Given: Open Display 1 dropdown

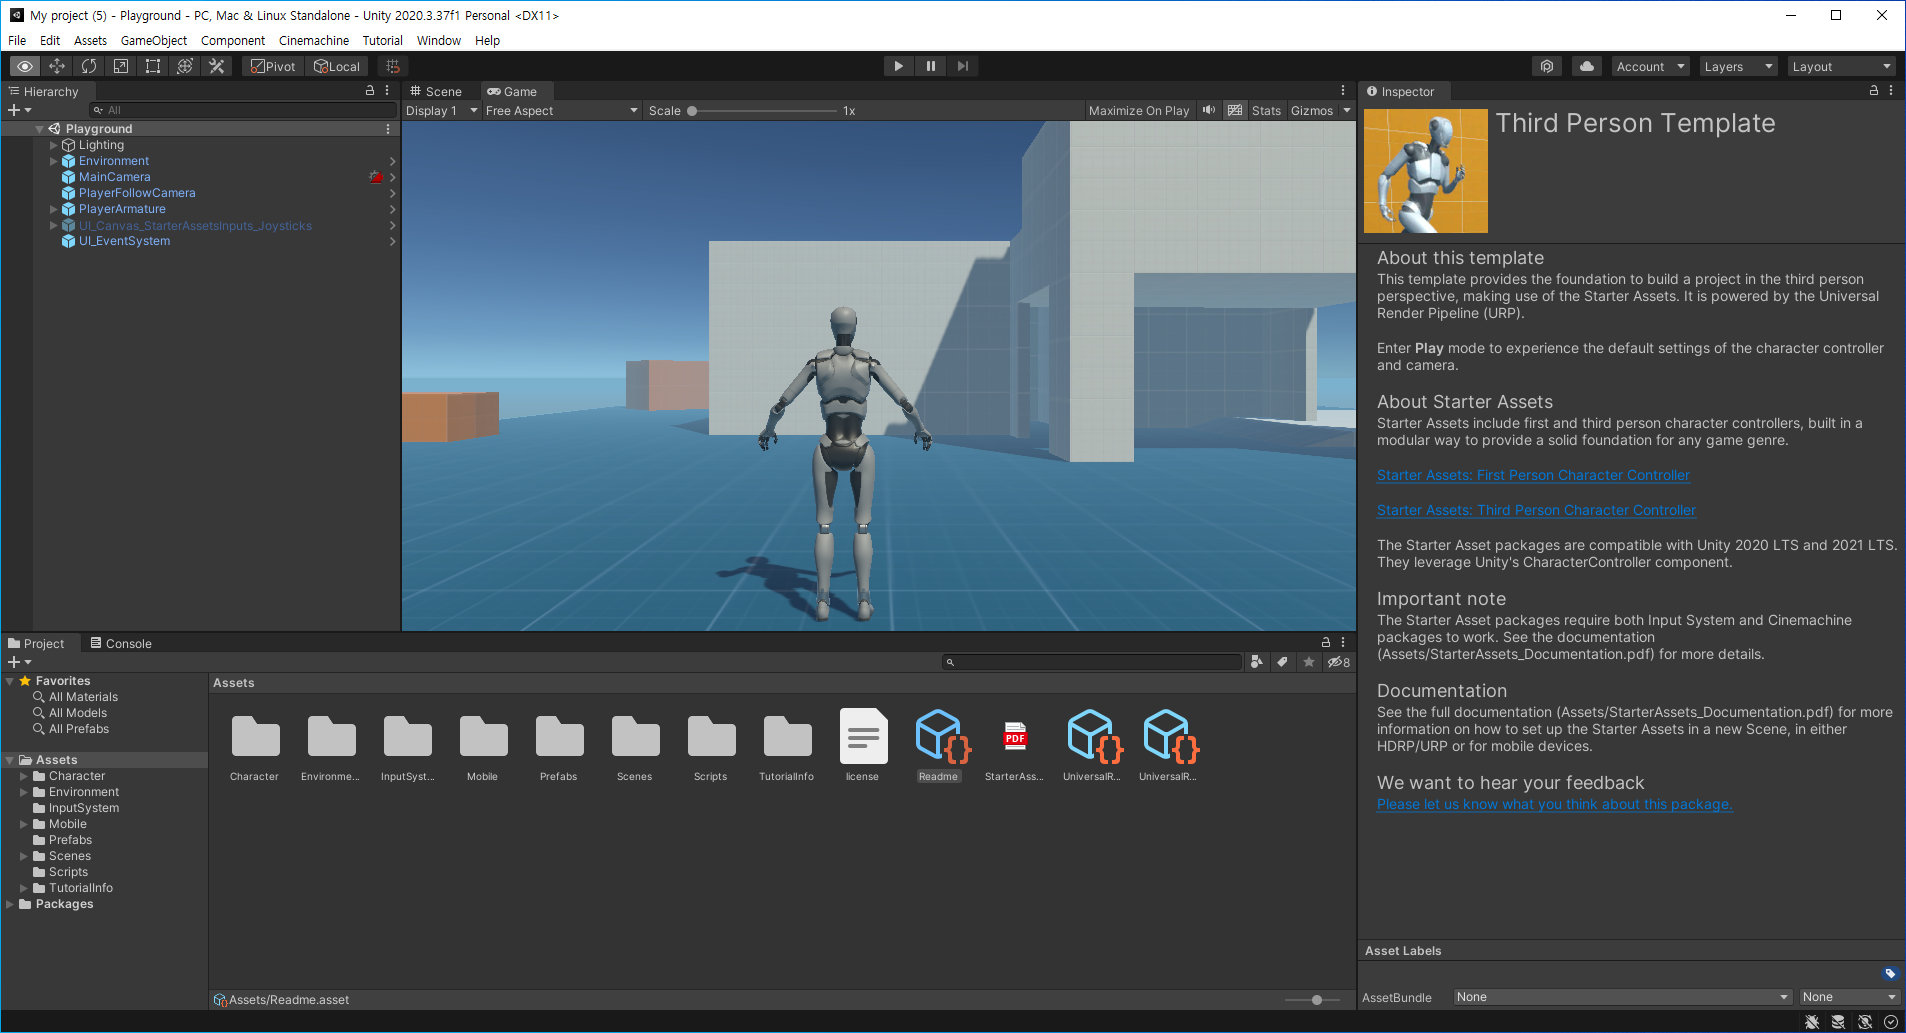Looking at the screenshot, I should (441, 111).
